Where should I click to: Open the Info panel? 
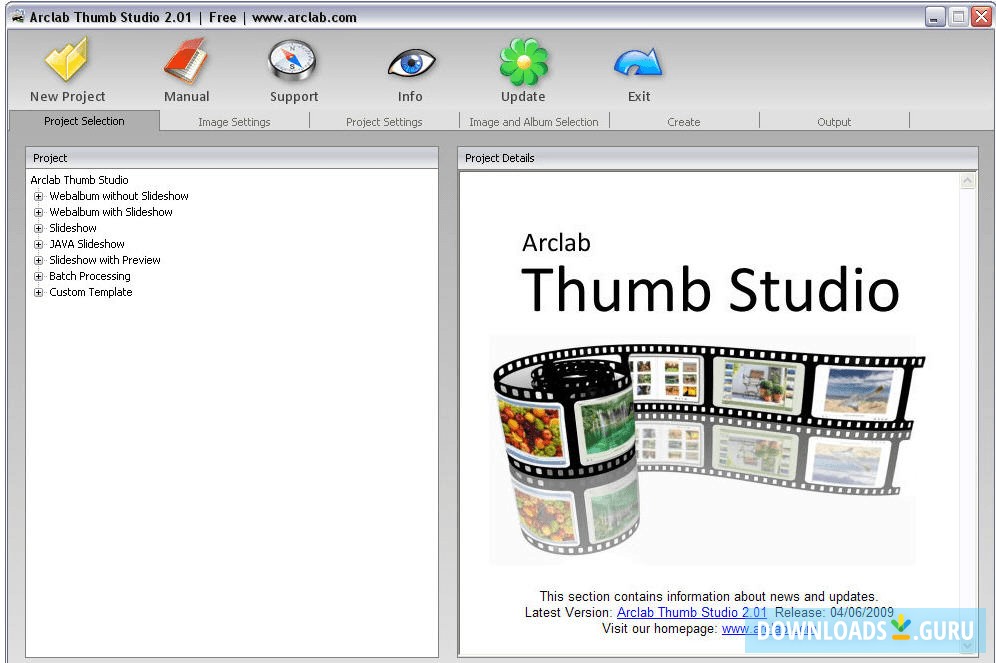[x=410, y=68]
